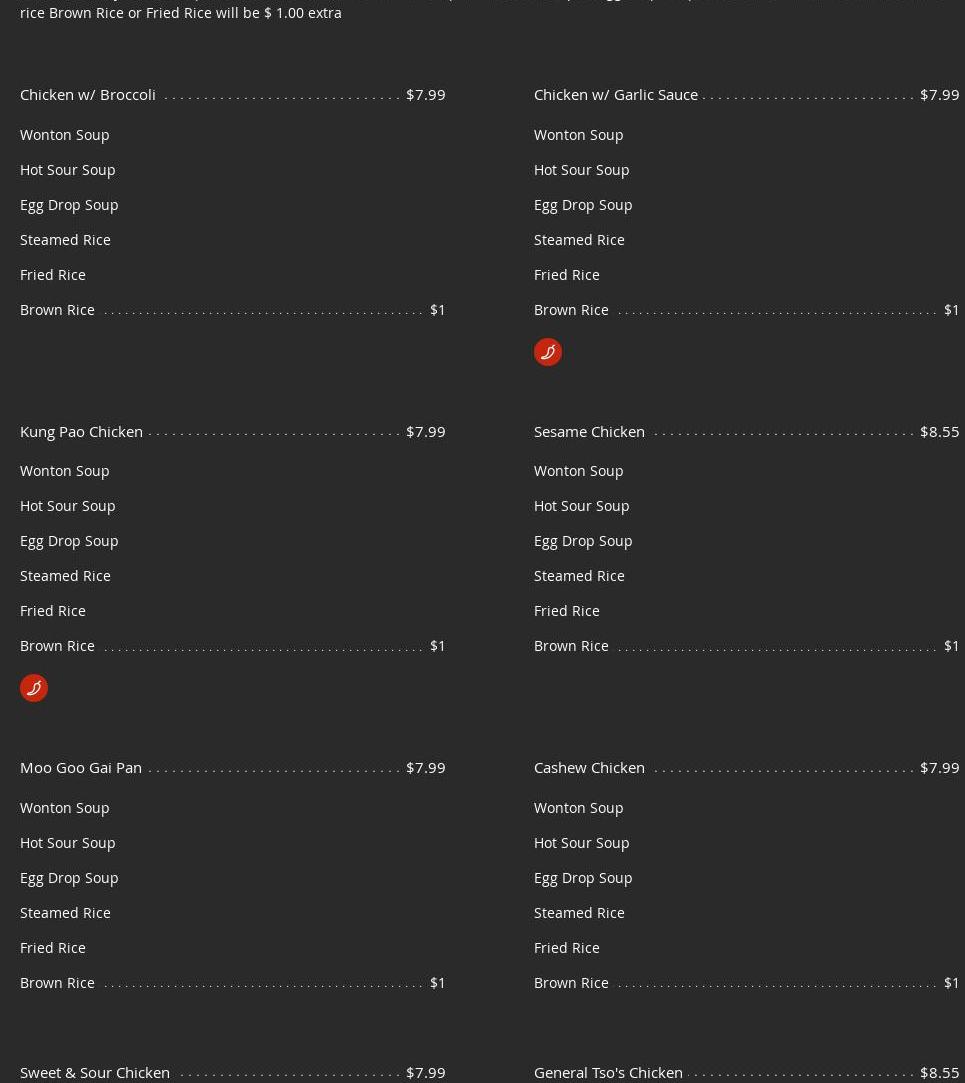
Task: Choose the Sesame Chicken dish title
Action: (x=589, y=431)
